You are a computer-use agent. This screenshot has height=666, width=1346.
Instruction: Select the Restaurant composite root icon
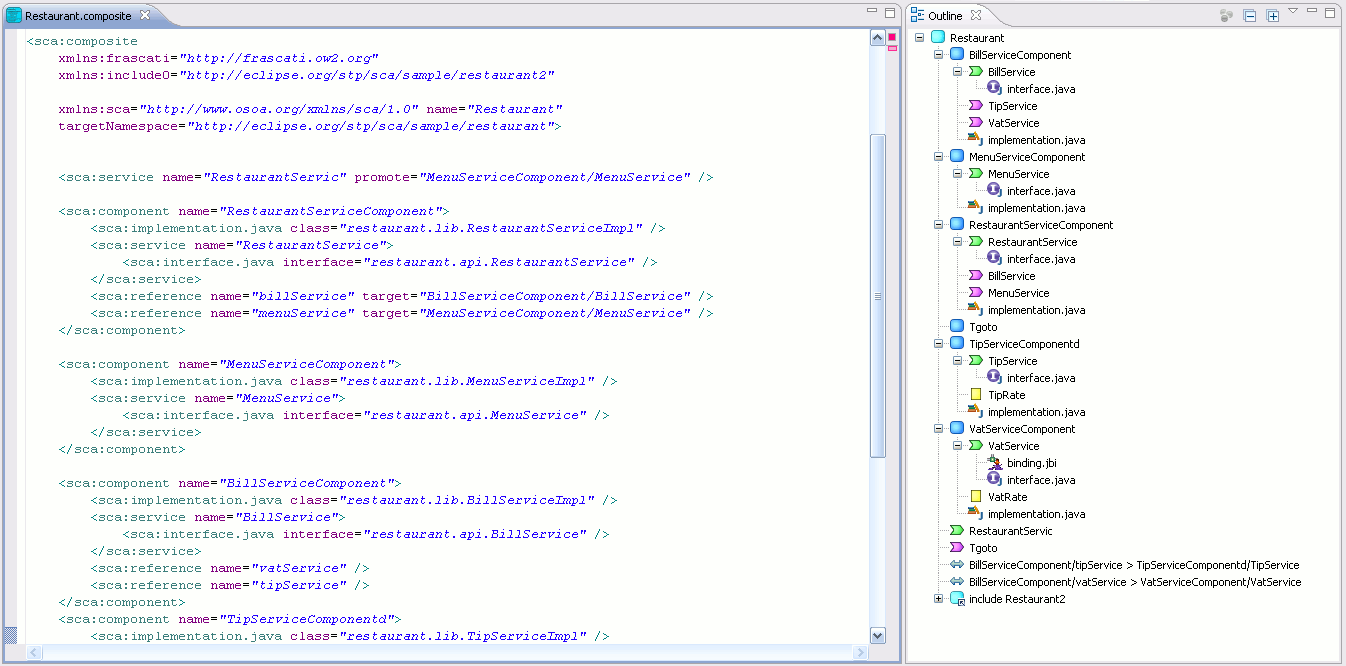(x=938, y=38)
